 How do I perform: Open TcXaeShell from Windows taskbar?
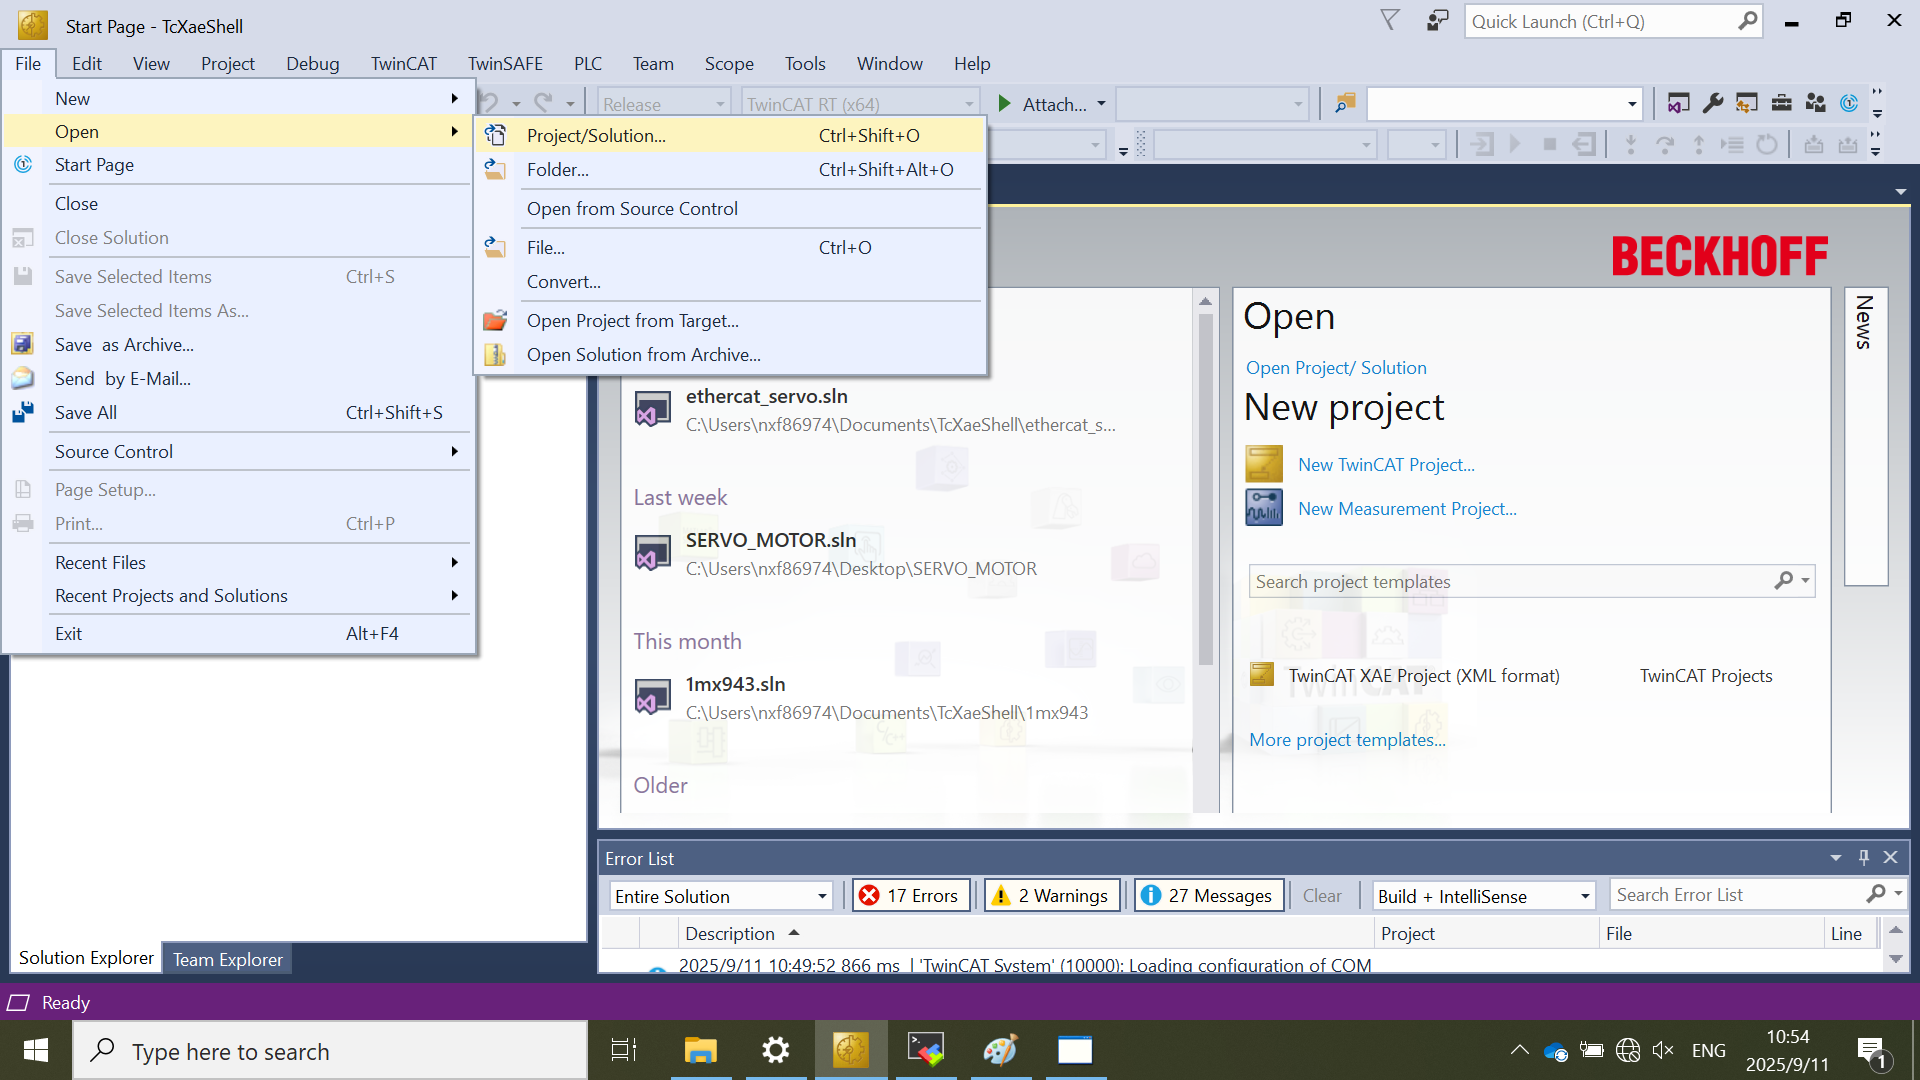[x=850, y=1051]
